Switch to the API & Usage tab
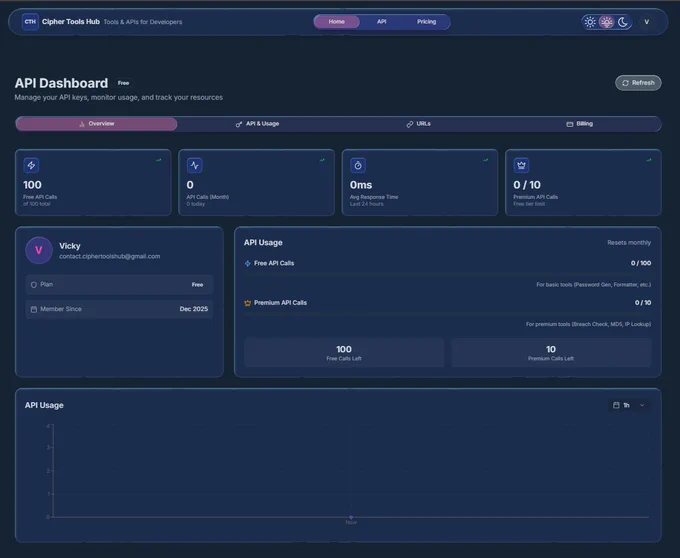Image resolution: width=680 pixels, height=558 pixels. (x=257, y=124)
